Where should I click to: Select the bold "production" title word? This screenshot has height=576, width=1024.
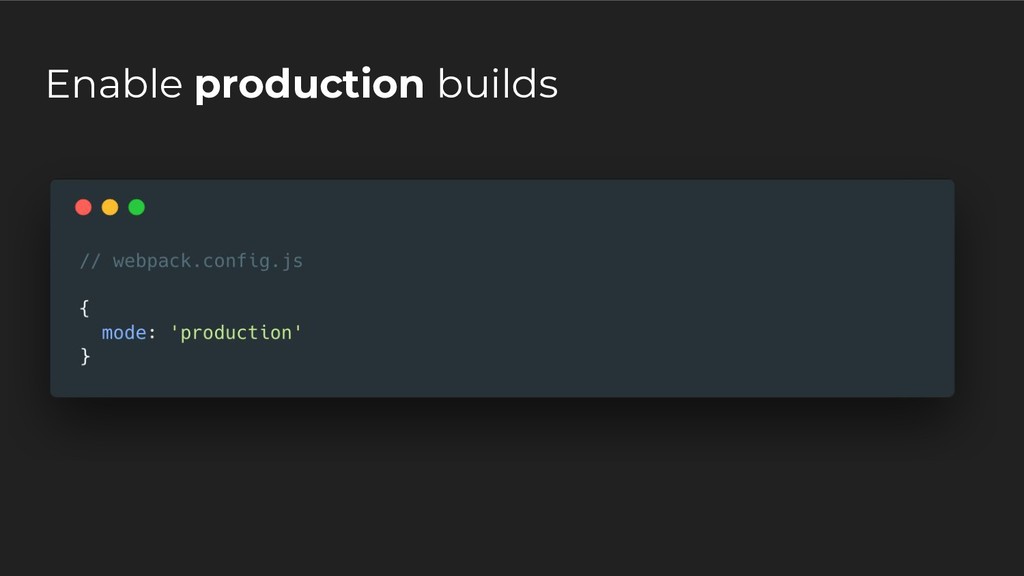309,85
